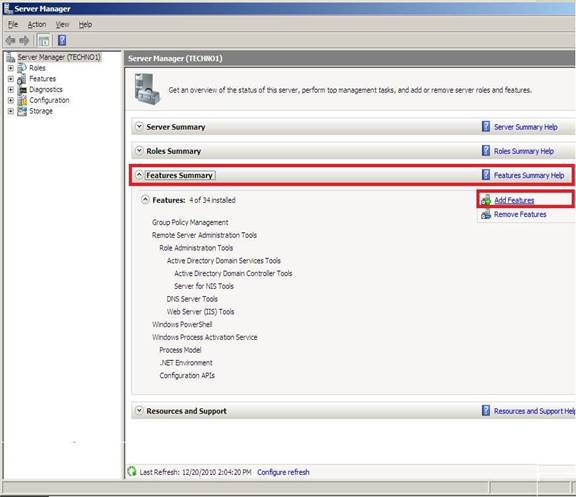This screenshot has width=576, height=497.
Task: Click the Server Summary Help question icon
Action: click(486, 127)
